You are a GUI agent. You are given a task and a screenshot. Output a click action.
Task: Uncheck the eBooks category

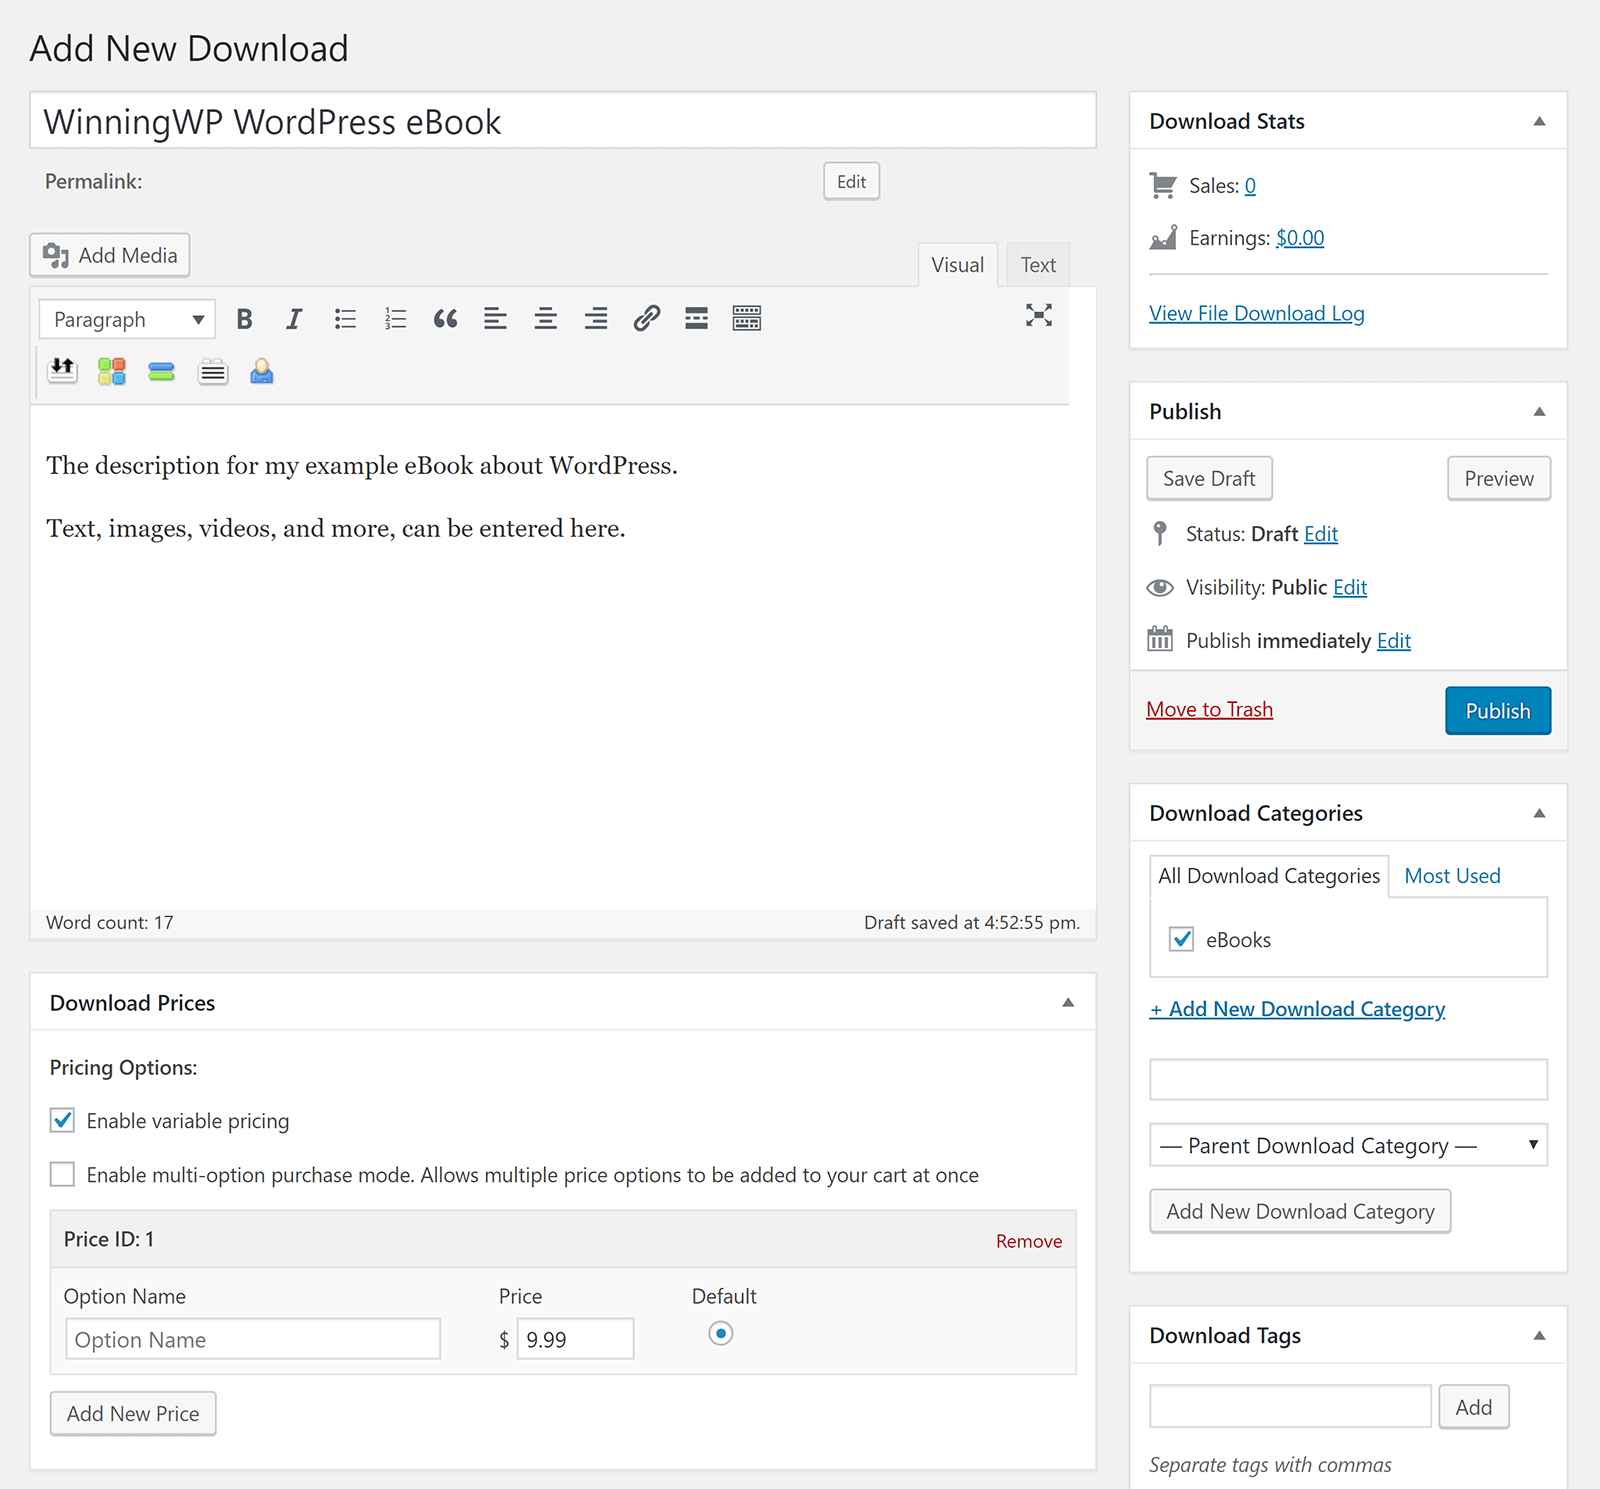[x=1181, y=939]
